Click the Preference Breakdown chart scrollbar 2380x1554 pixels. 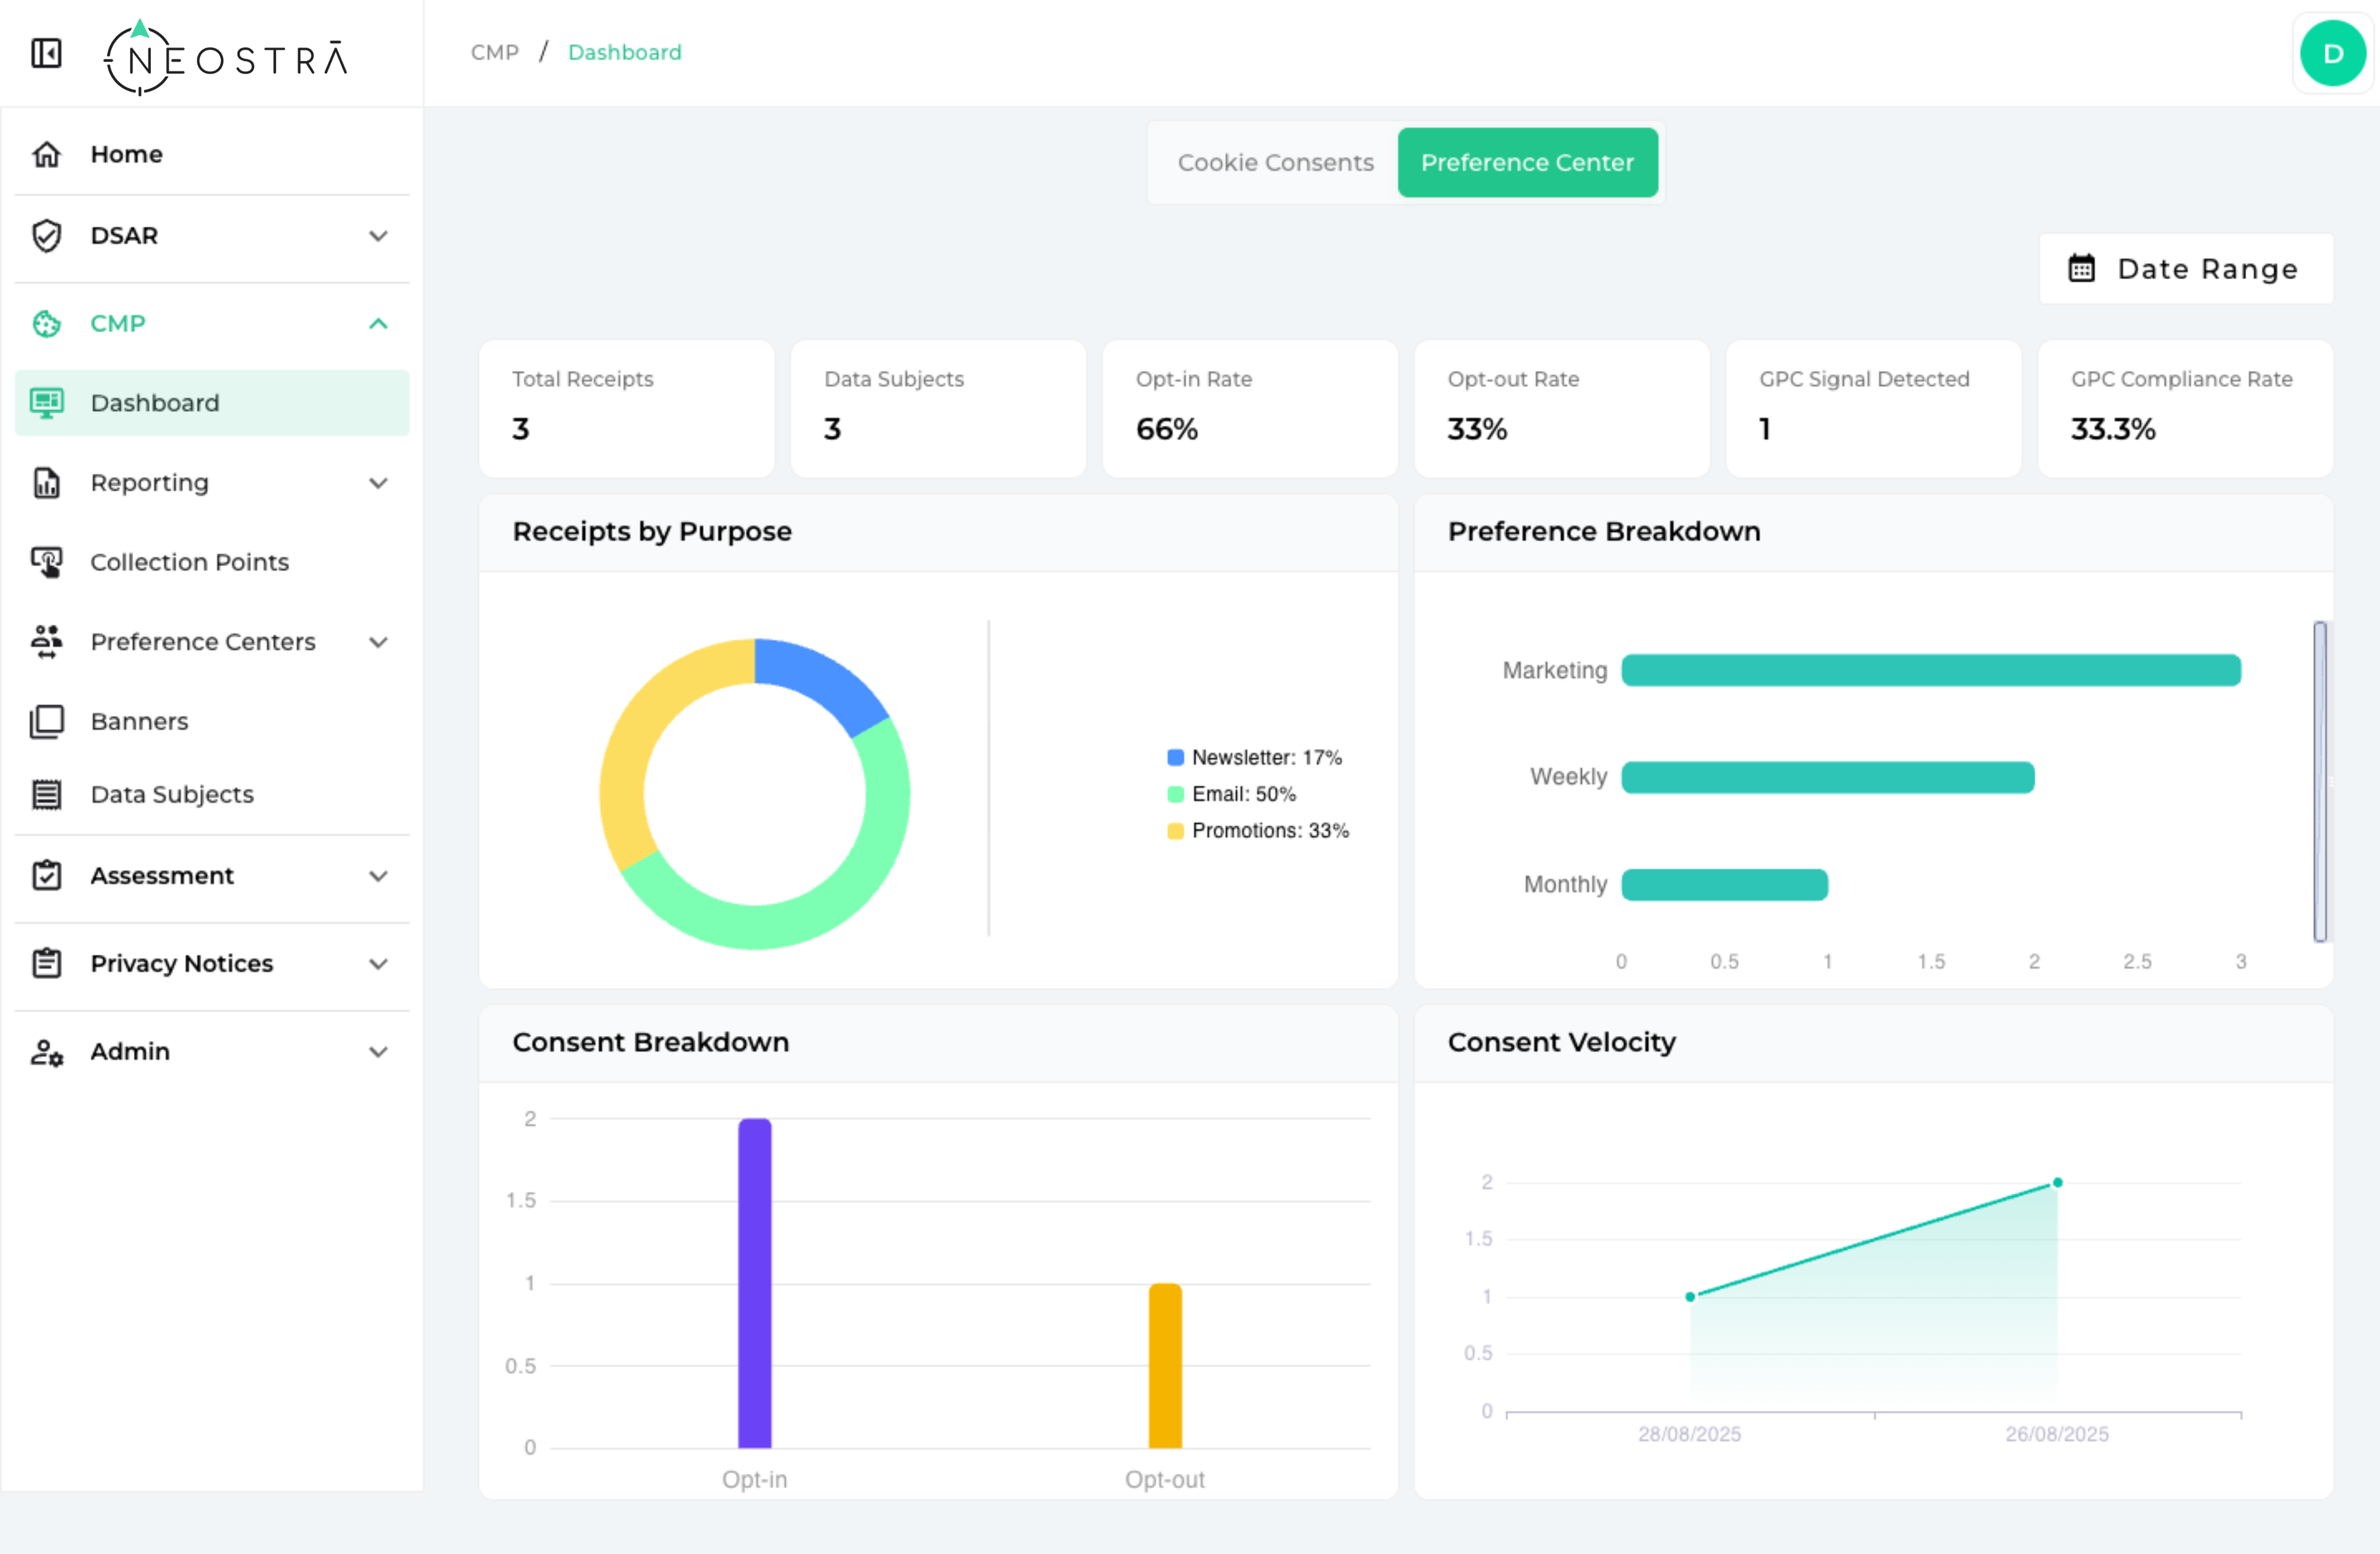coord(2319,781)
